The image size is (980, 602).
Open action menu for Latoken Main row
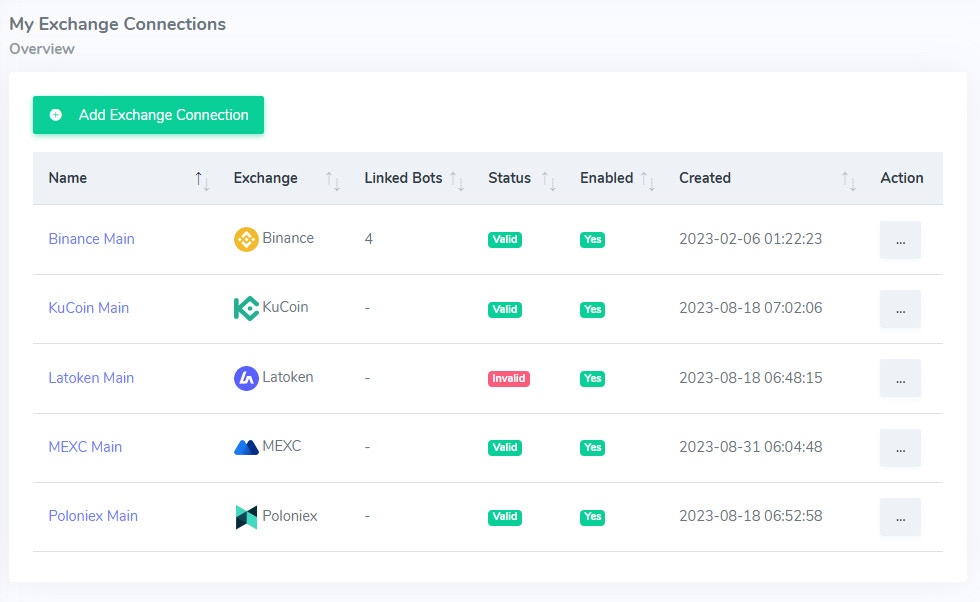[900, 378]
